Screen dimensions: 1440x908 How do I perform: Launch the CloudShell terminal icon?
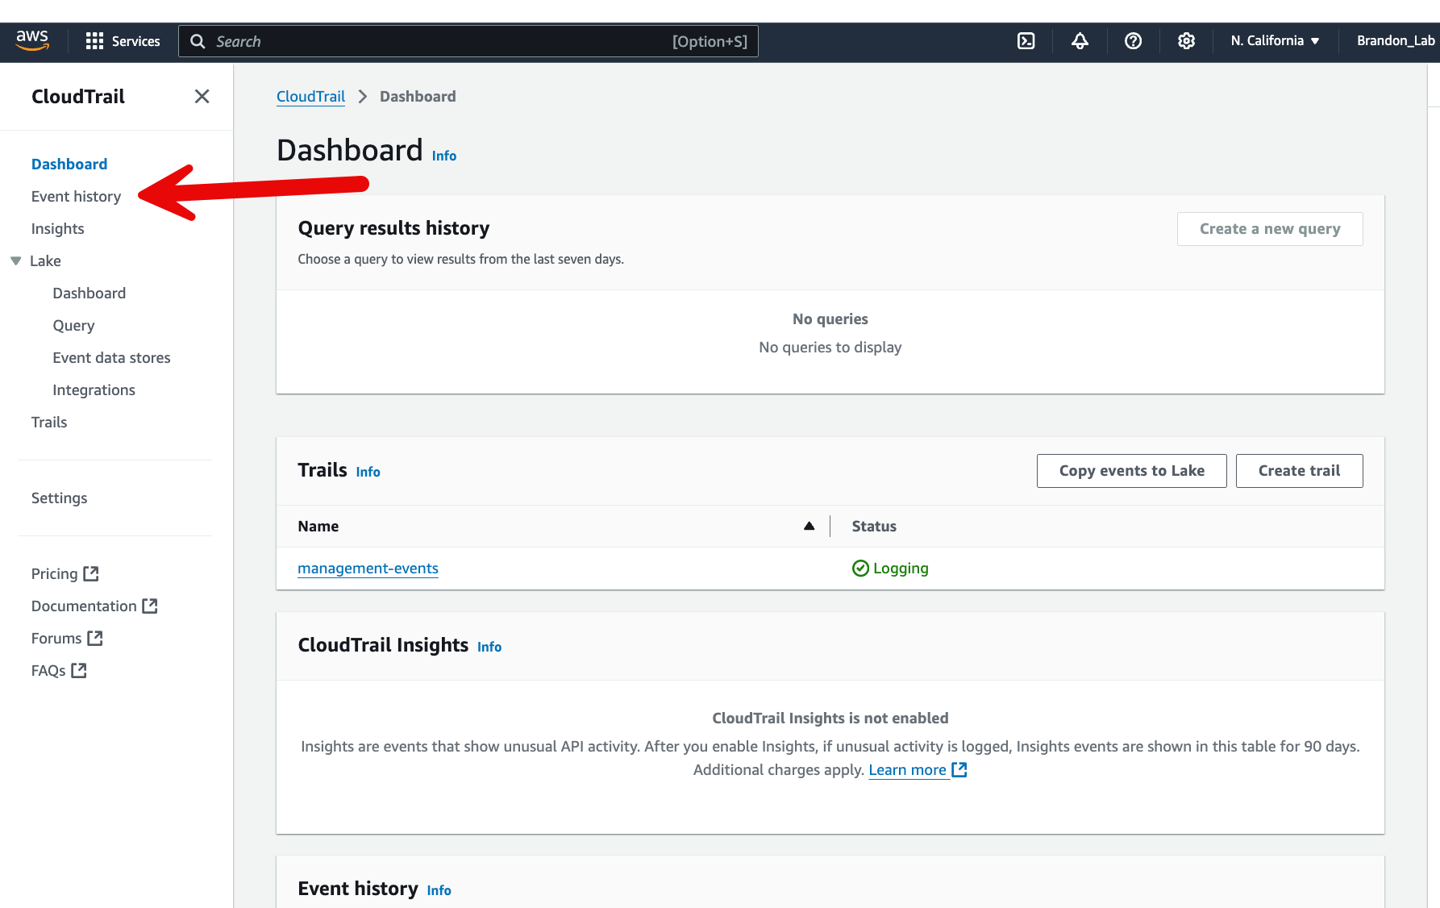coord(1026,41)
